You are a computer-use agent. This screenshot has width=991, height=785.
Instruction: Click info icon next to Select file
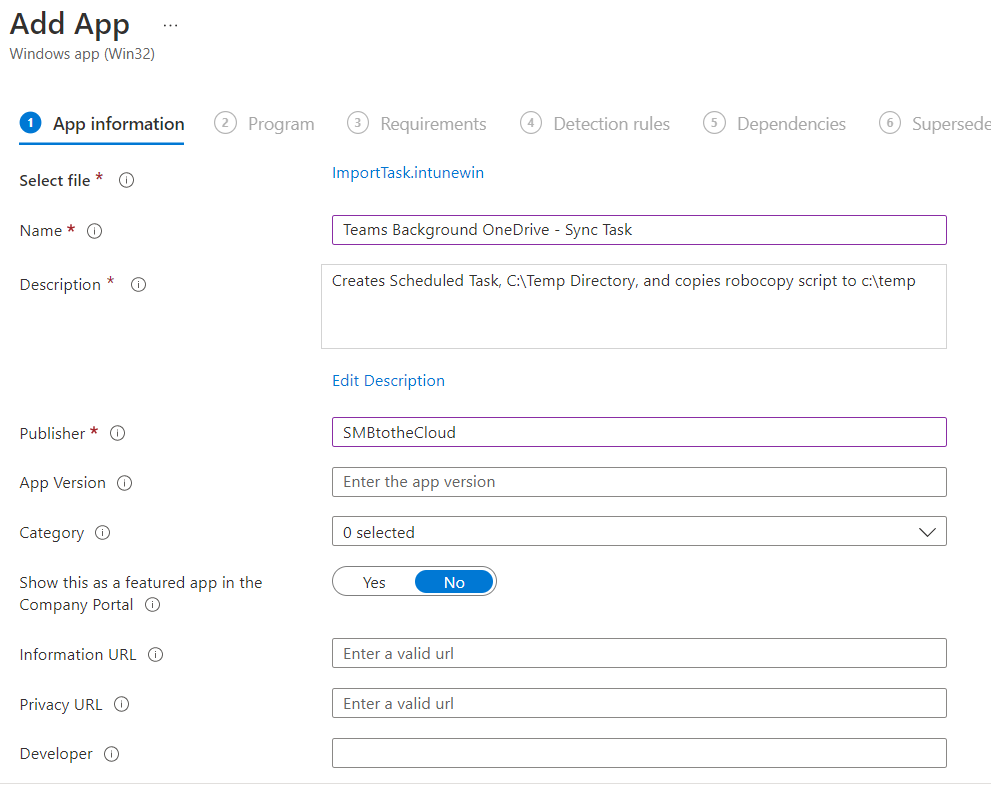pos(127,181)
